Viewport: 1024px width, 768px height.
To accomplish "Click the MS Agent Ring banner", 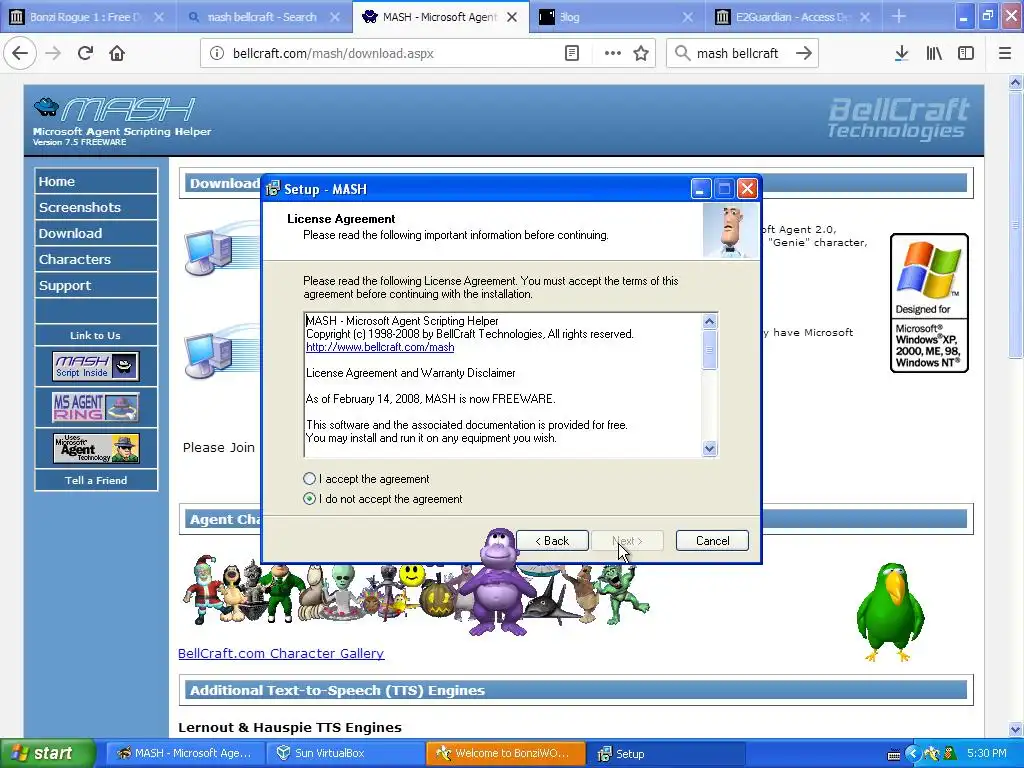I will point(95,407).
